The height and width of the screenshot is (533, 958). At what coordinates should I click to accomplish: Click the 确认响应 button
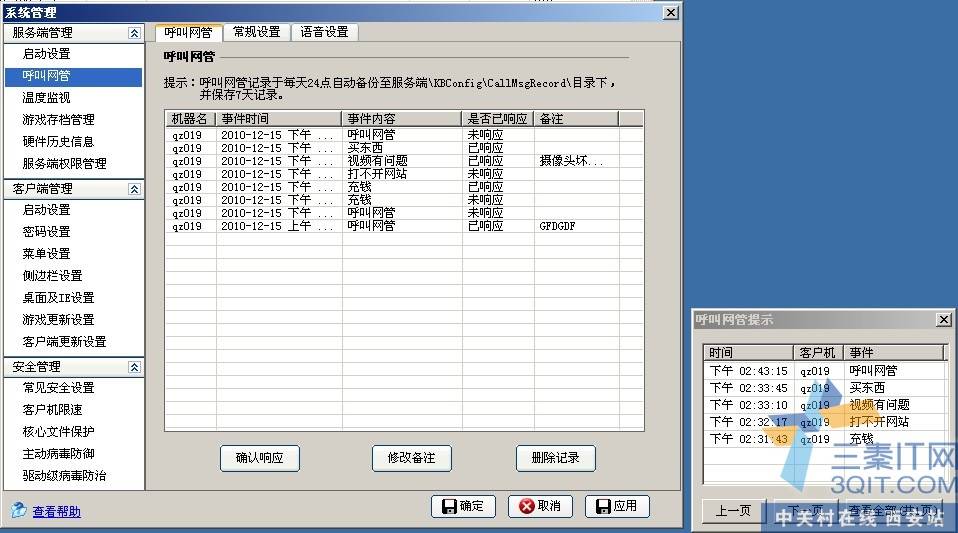pyautogui.click(x=260, y=458)
